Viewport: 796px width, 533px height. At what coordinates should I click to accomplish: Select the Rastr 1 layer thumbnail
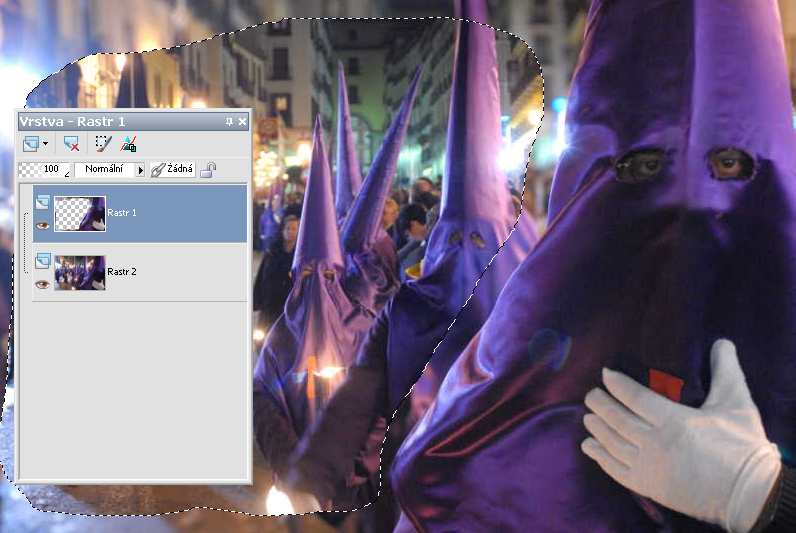tap(80, 214)
